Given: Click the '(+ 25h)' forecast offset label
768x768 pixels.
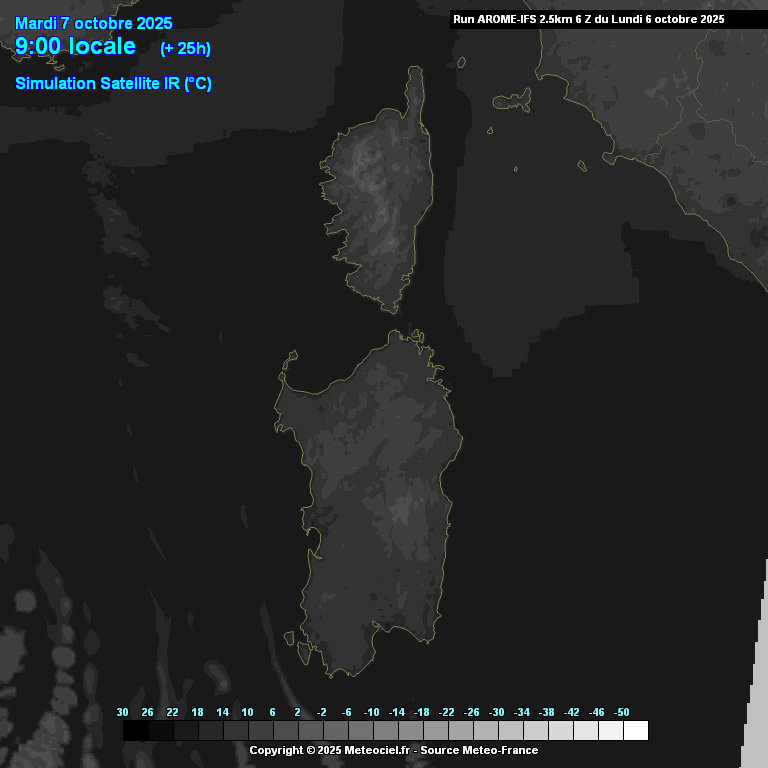Looking at the screenshot, I should point(185,48).
